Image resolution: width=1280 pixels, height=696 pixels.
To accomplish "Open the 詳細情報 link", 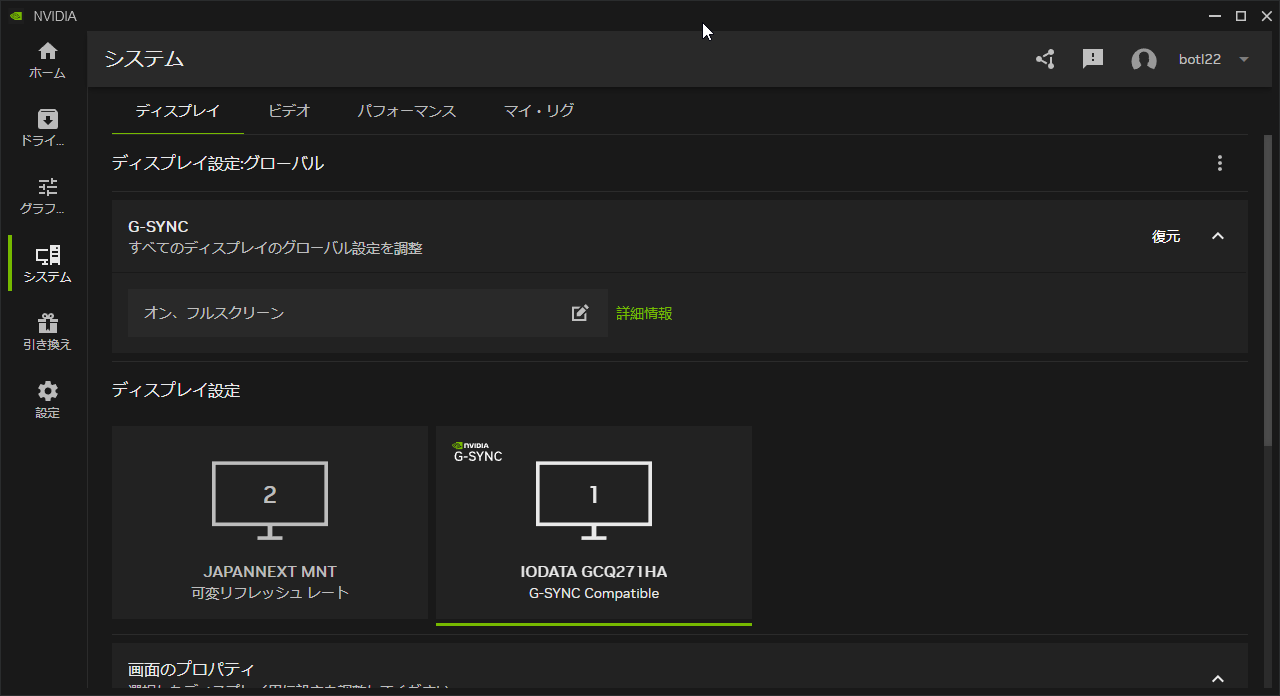I will click(x=644, y=313).
